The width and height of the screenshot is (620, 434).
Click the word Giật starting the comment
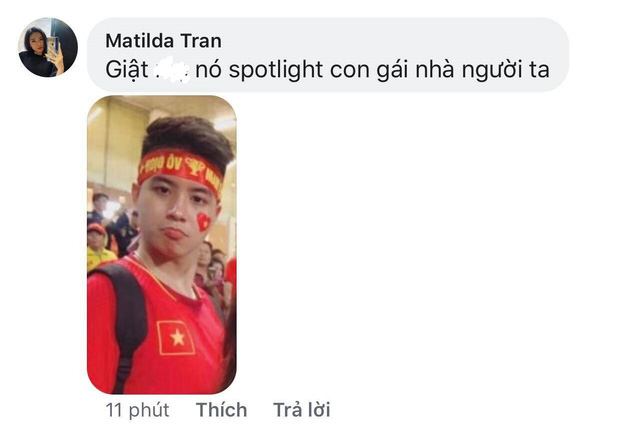pyautogui.click(x=127, y=70)
